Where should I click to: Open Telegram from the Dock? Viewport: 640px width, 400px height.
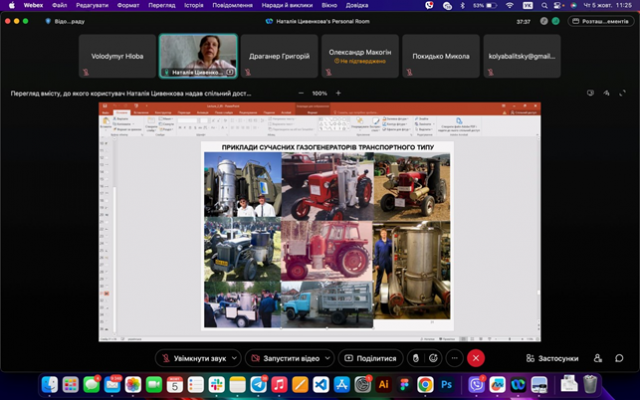click(x=258, y=384)
